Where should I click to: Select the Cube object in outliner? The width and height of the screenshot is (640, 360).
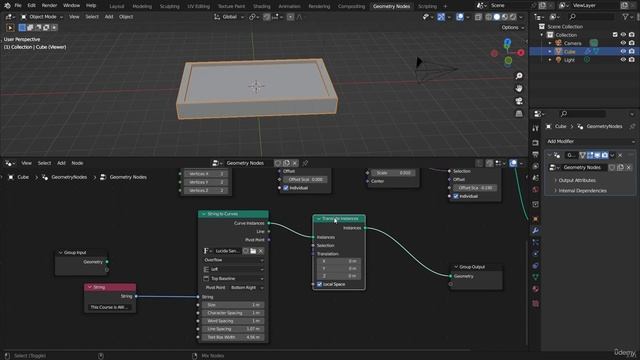pos(570,51)
